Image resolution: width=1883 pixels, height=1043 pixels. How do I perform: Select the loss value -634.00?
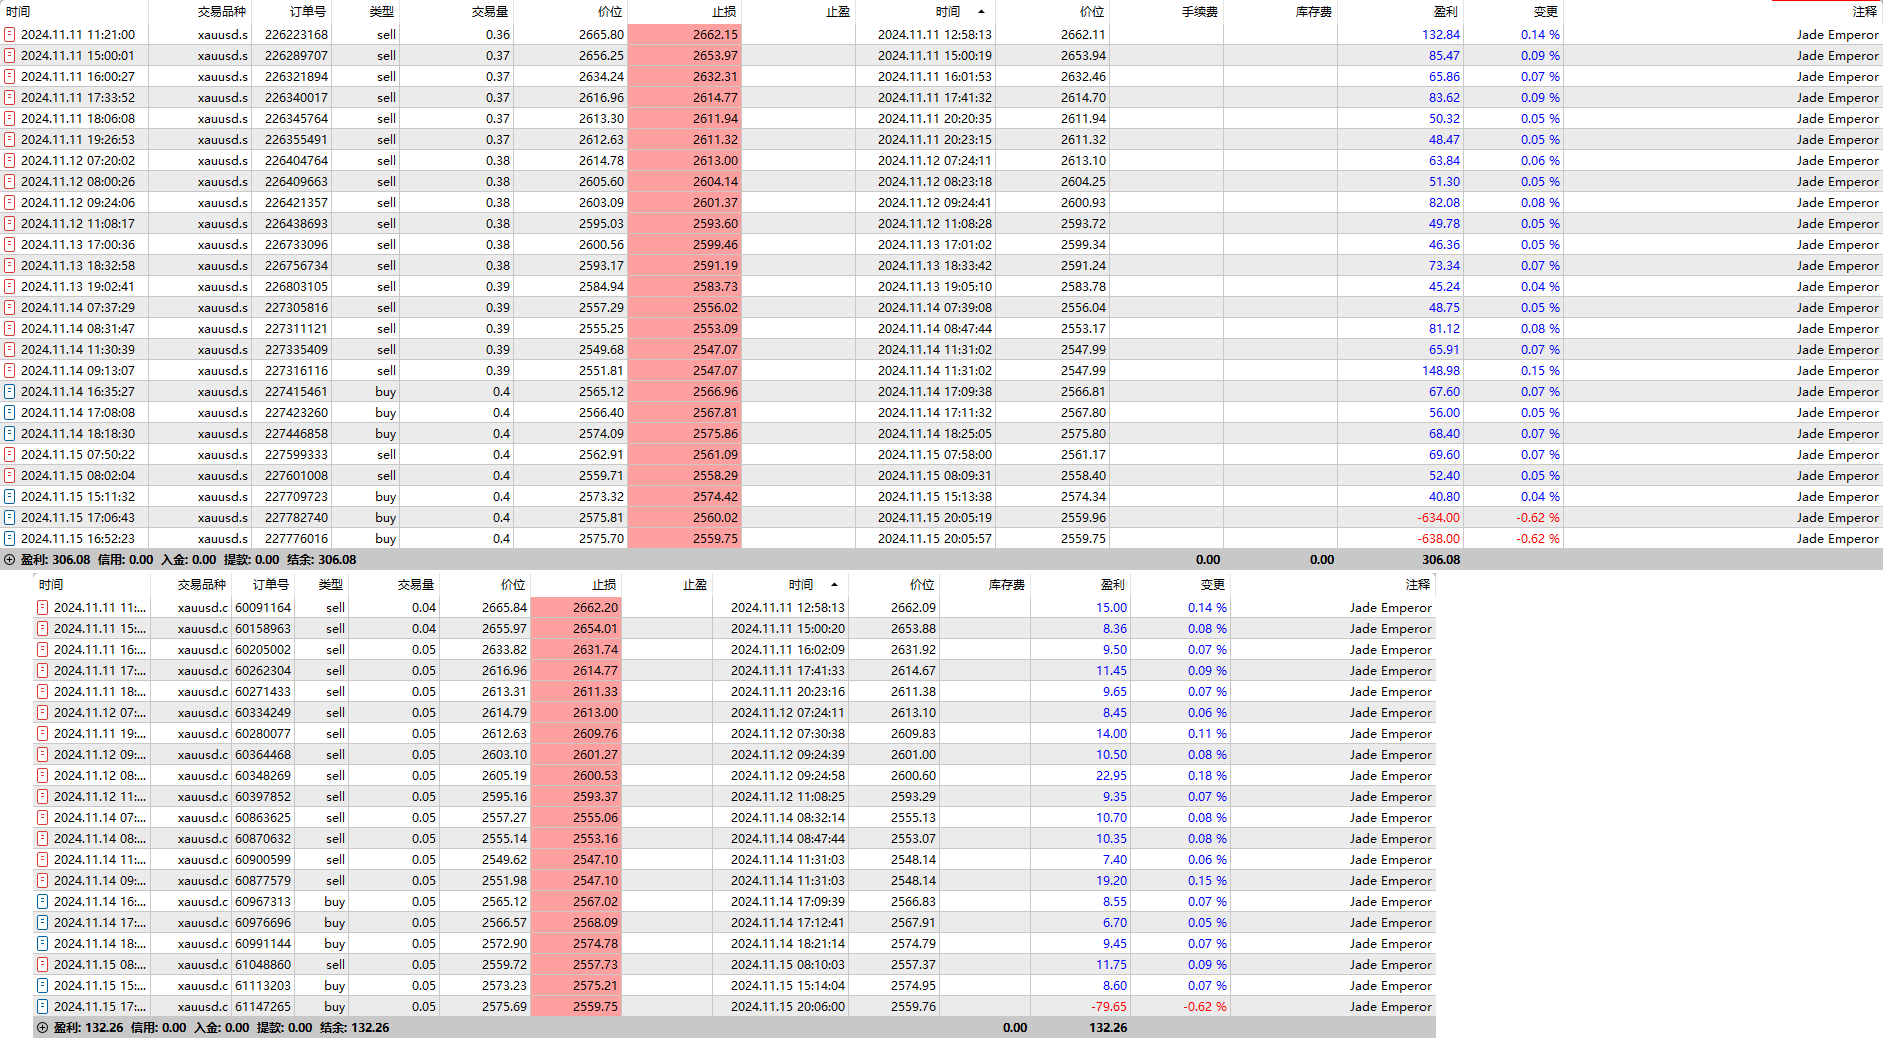click(1438, 517)
